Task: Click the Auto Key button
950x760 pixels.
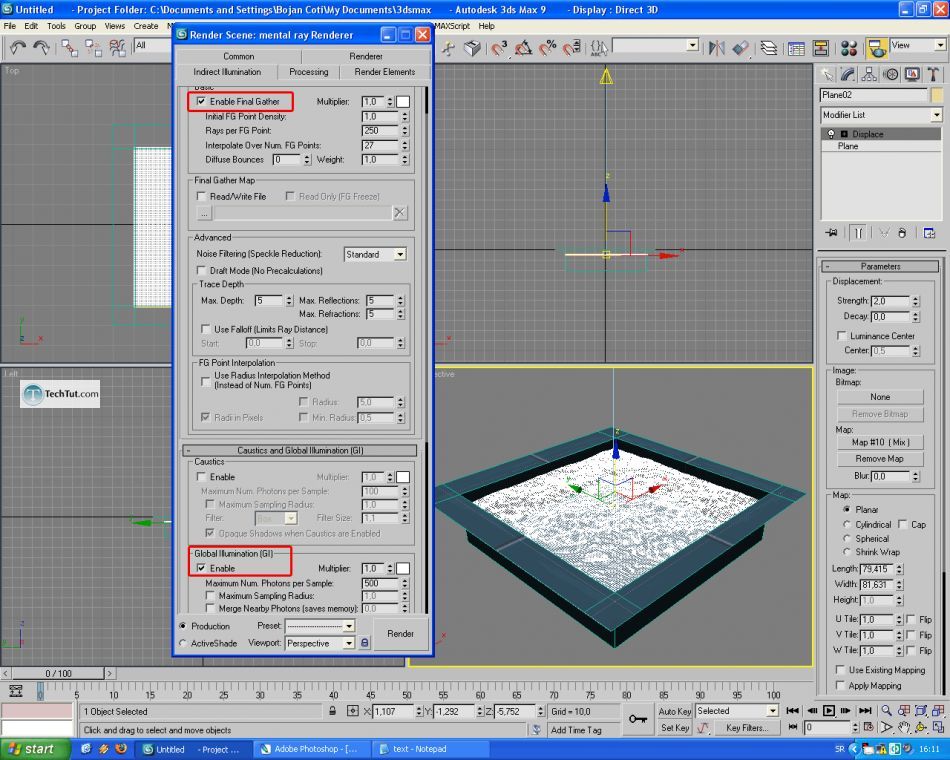Action: pos(674,711)
